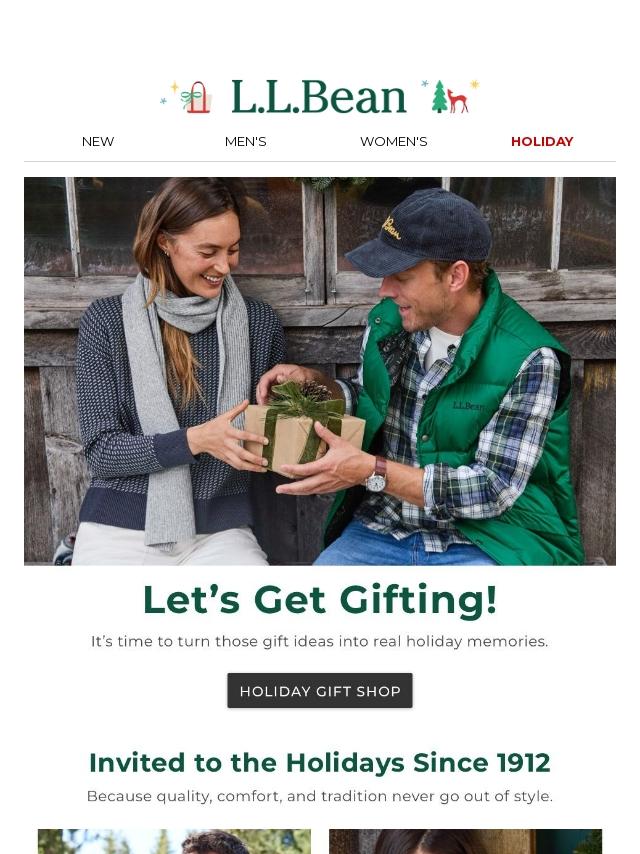Click Invited to the Holidays Since 1912 heading
The height and width of the screenshot is (854, 640).
click(320, 762)
